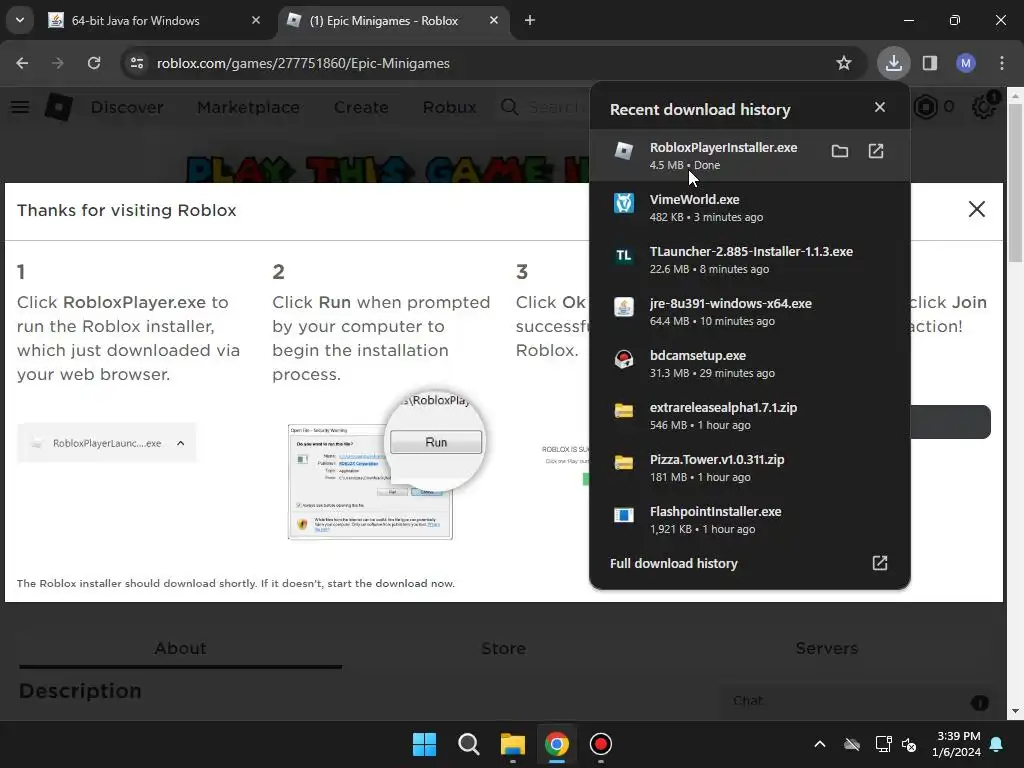Switch to the Servers tab
1024x768 pixels.
coord(826,648)
